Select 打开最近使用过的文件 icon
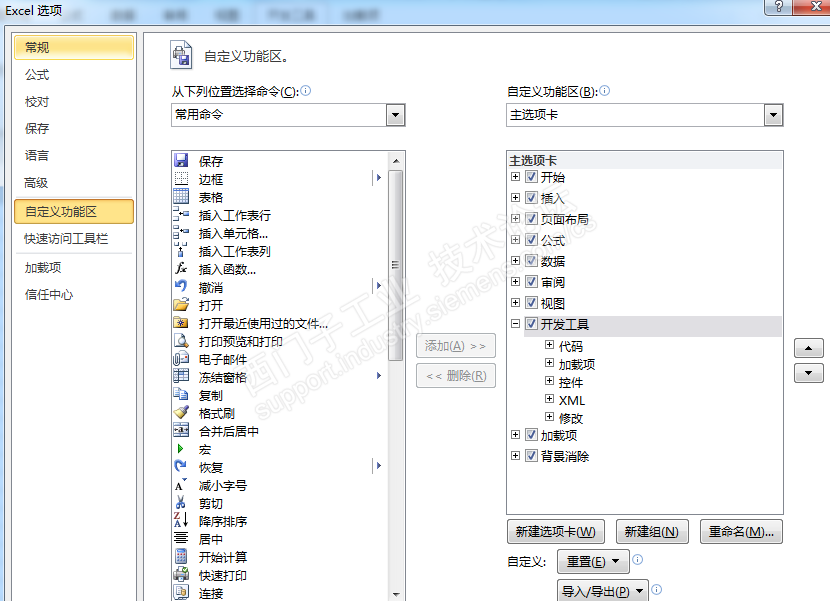The height and width of the screenshot is (601, 830). [181, 322]
